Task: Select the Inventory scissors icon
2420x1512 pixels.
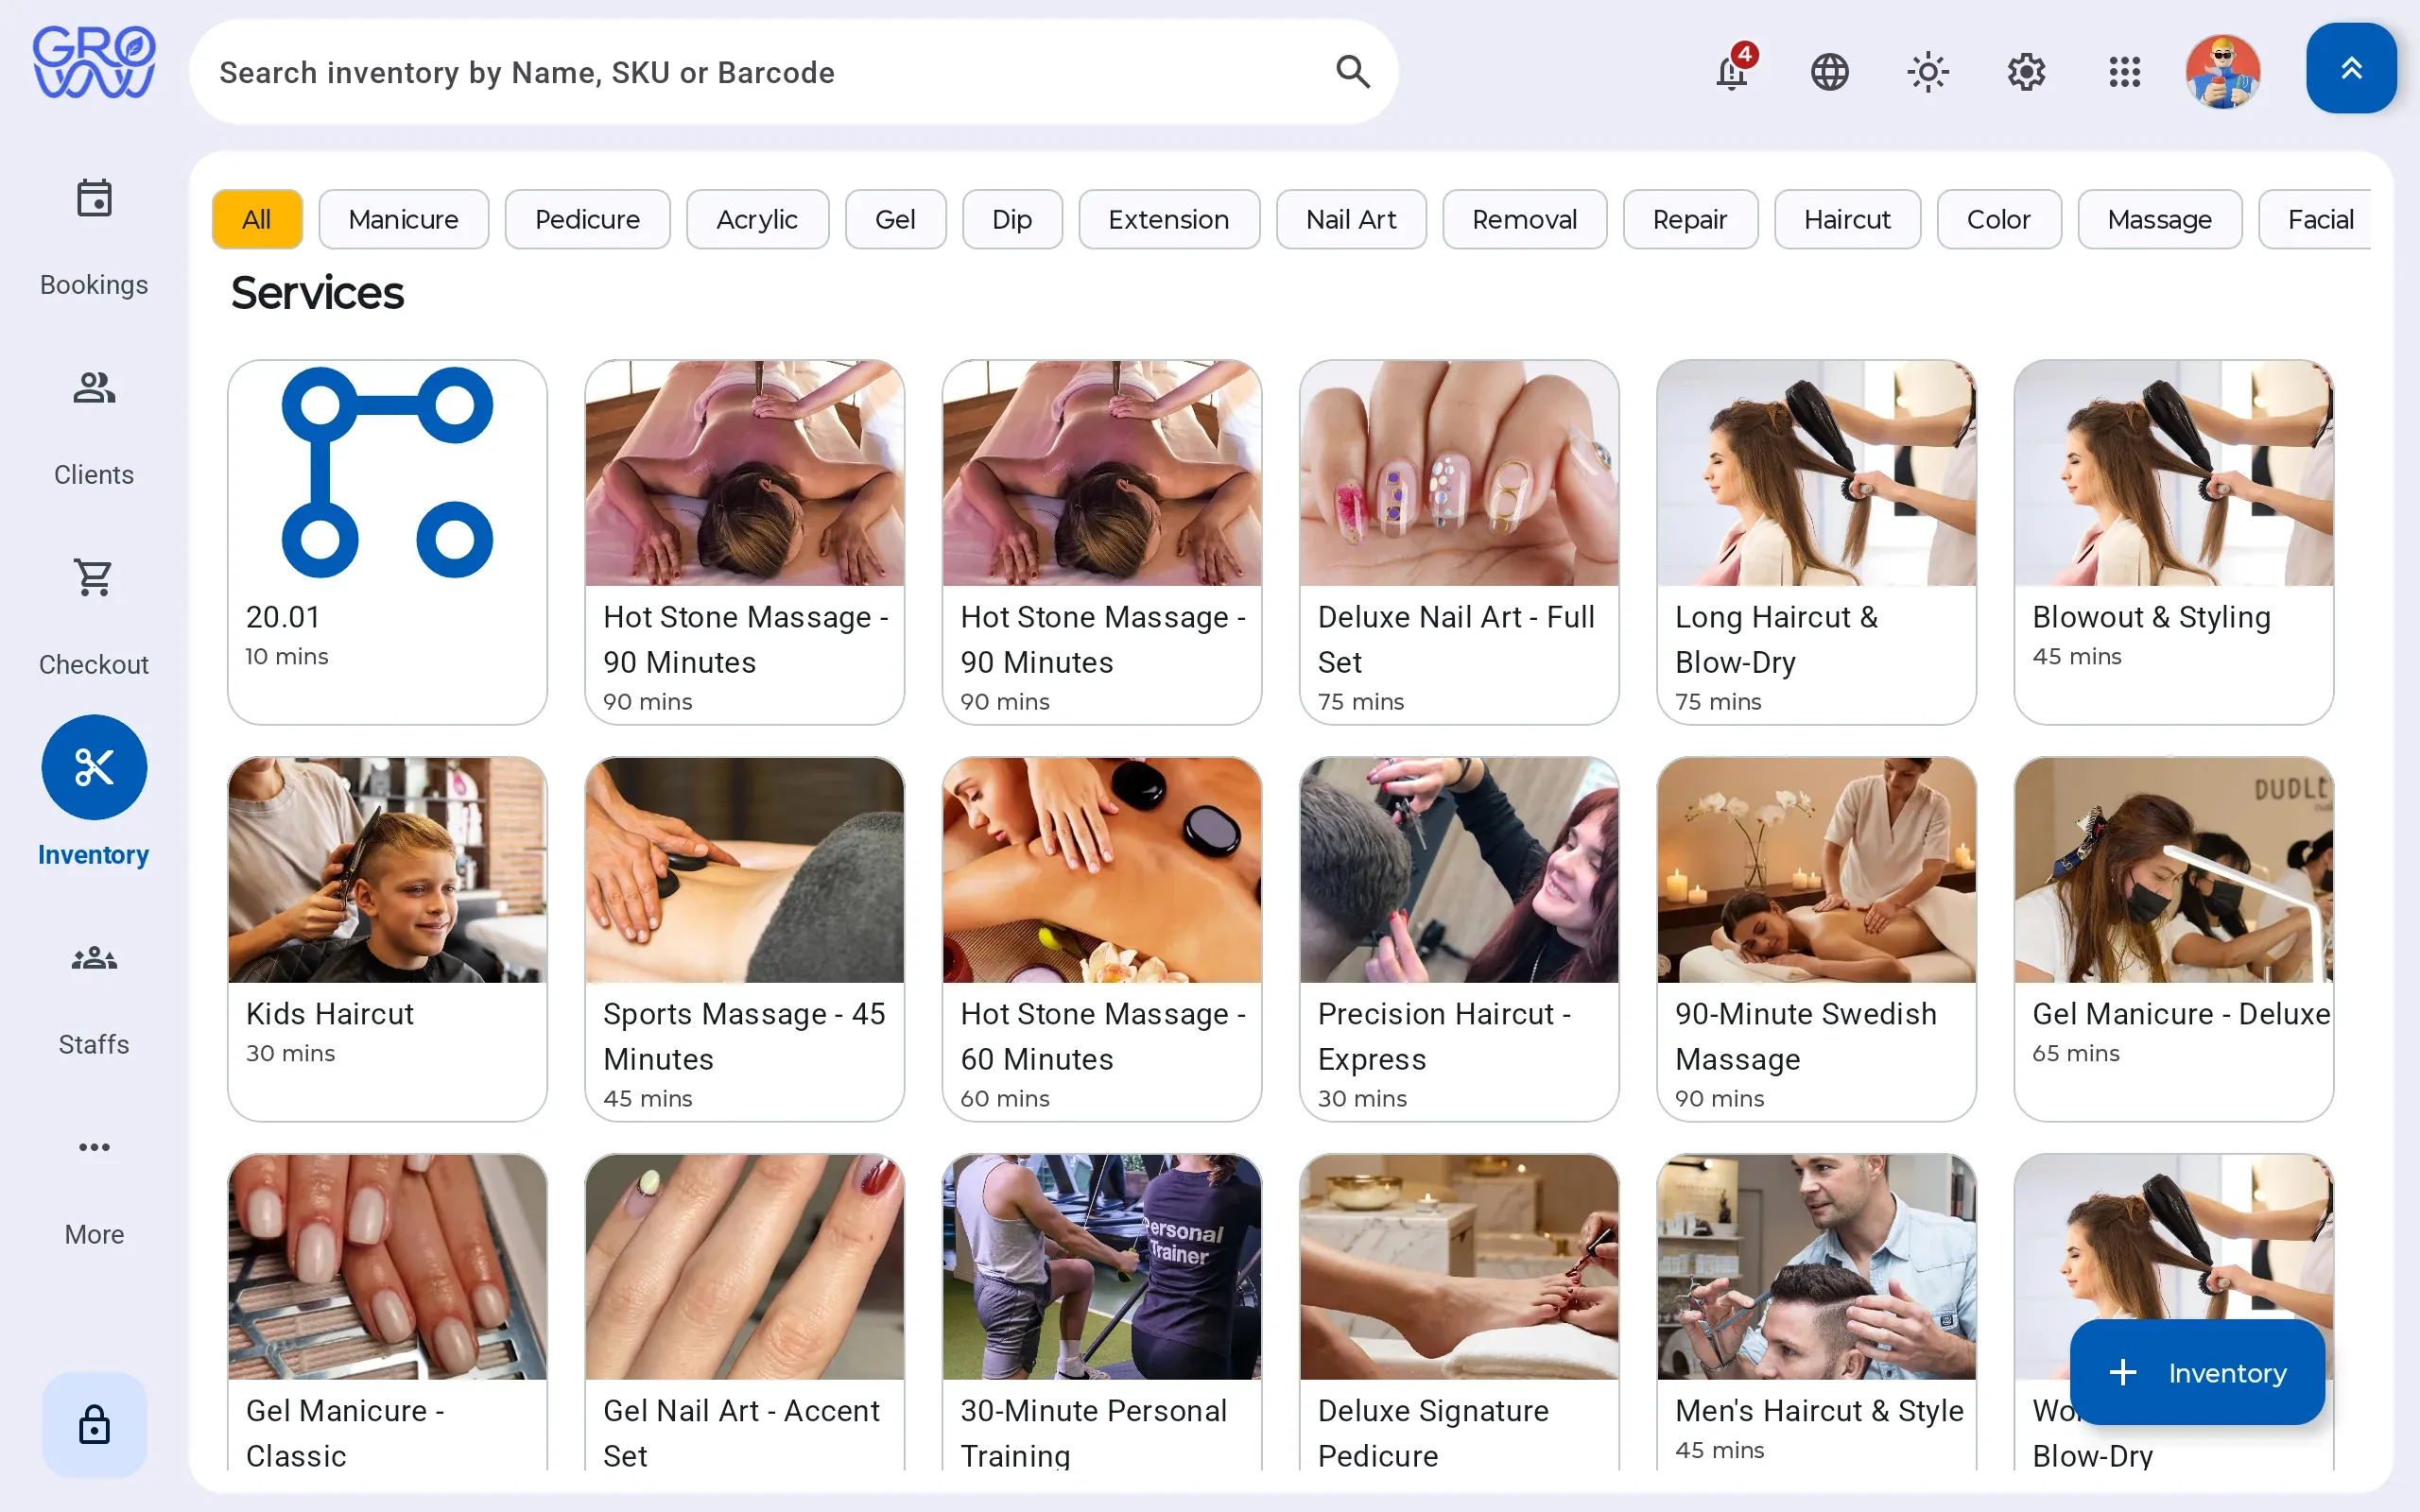Action: (94, 767)
